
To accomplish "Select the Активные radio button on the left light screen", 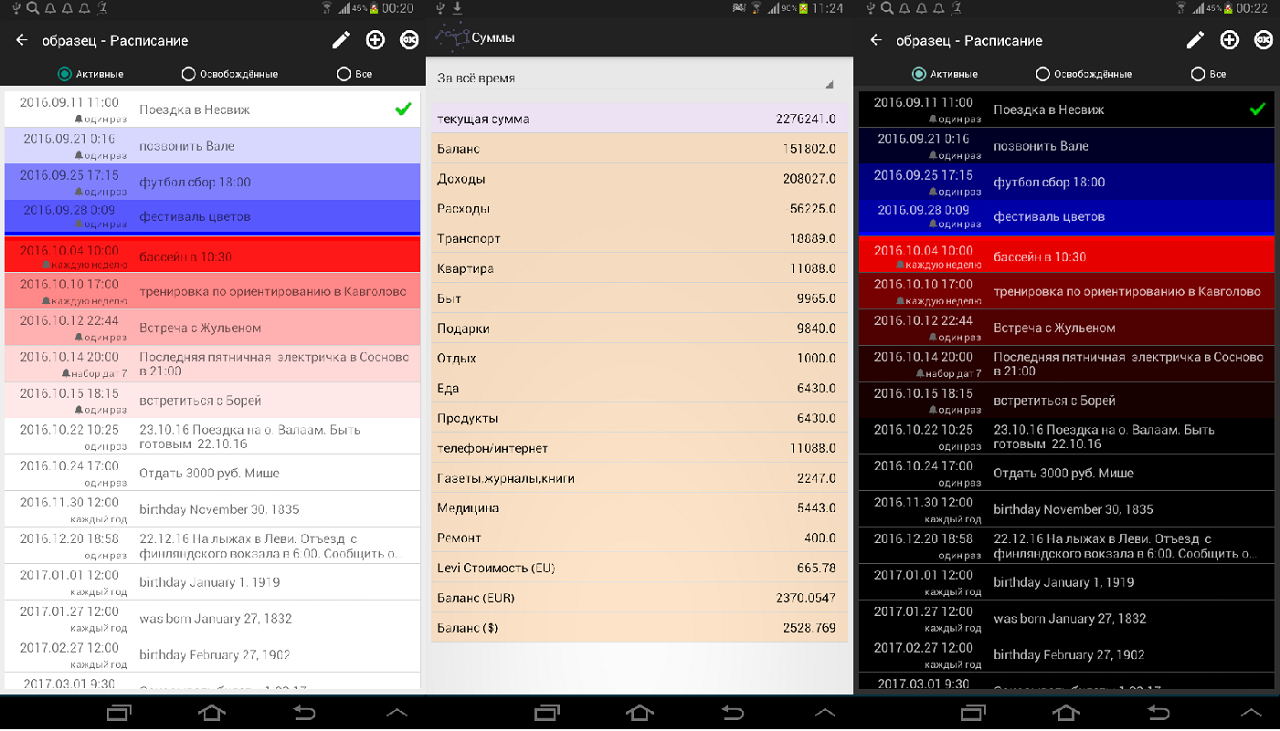I will tap(65, 74).
